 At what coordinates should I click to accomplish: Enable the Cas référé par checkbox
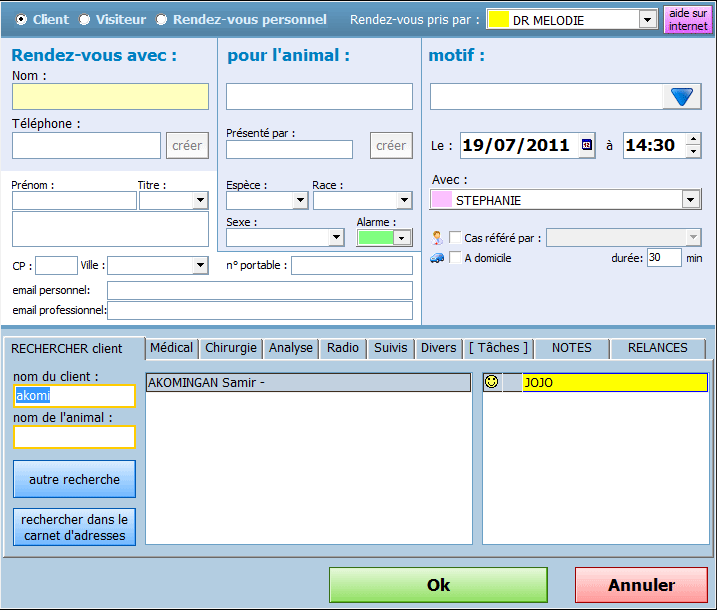[455, 238]
